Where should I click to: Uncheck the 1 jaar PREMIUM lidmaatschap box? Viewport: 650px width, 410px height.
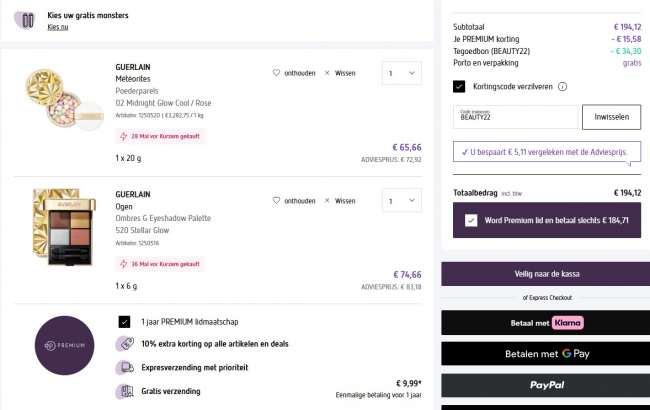click(x=124, y=321)
